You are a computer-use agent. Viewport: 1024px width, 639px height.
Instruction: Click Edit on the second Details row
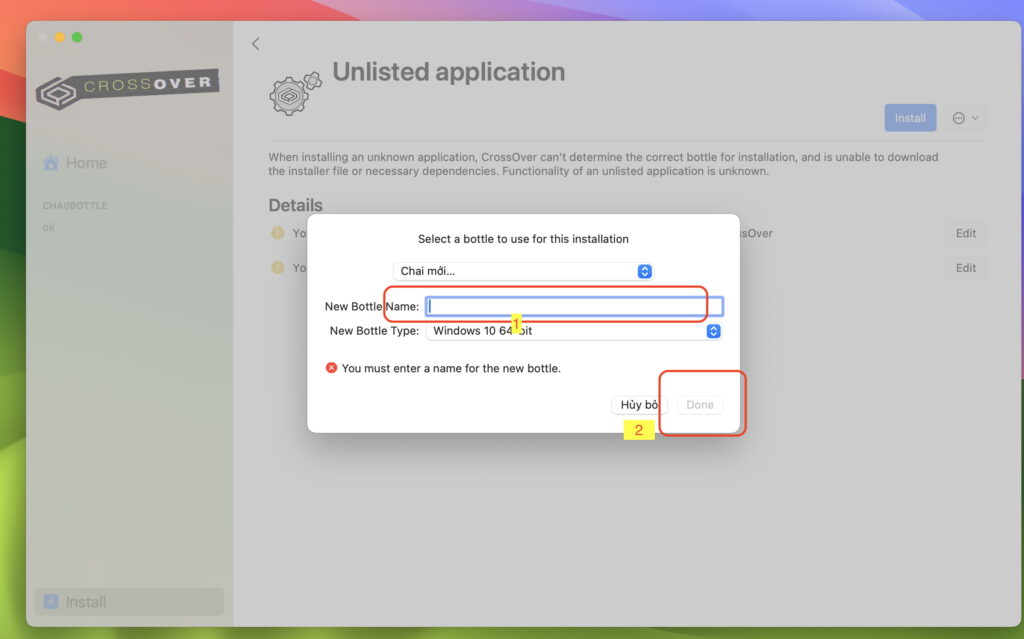click(x=965, y=268)
